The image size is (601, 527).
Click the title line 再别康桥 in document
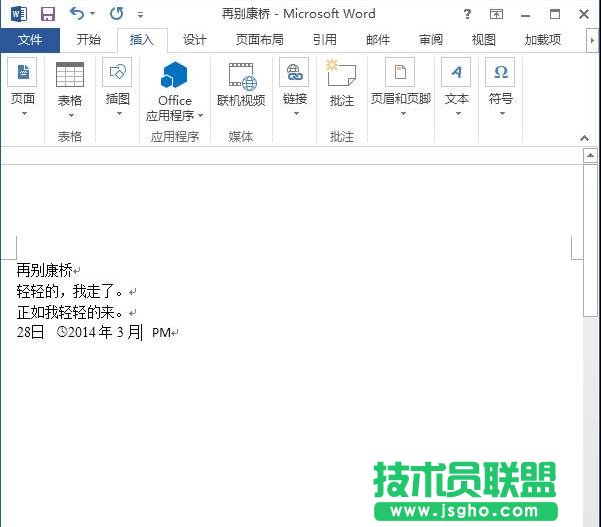[44, 271]
